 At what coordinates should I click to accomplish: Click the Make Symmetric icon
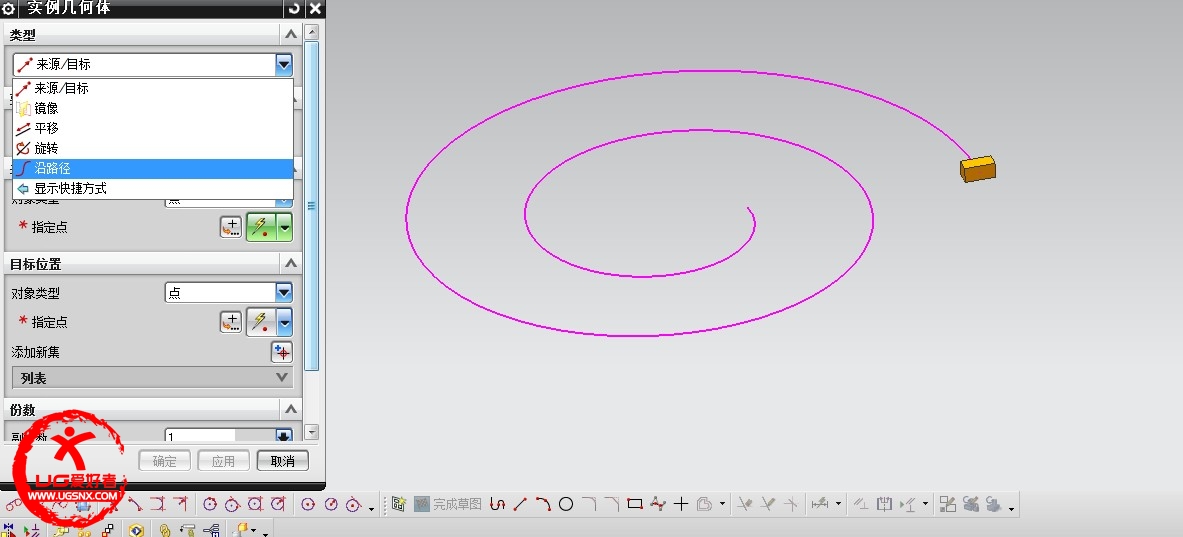point(885,504)
